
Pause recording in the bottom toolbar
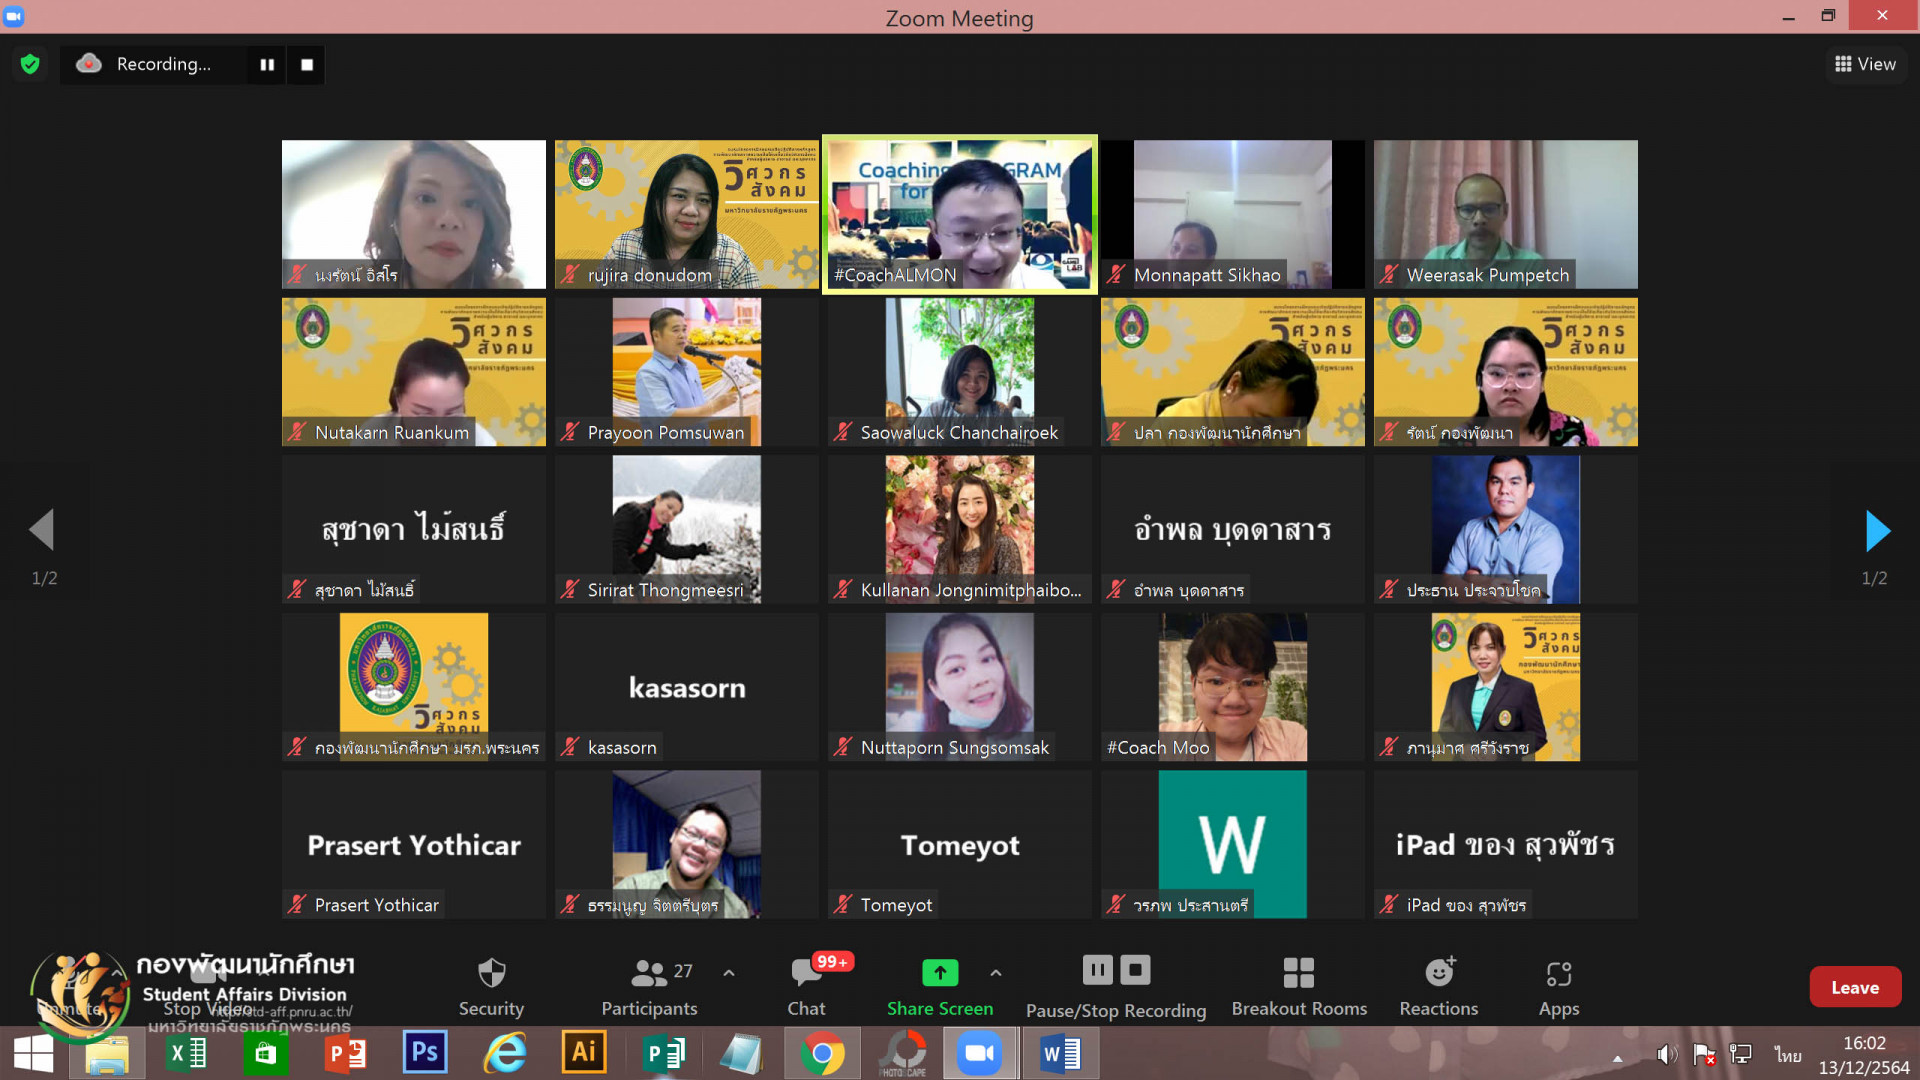pyautogui.click(x=1097, y=969)
